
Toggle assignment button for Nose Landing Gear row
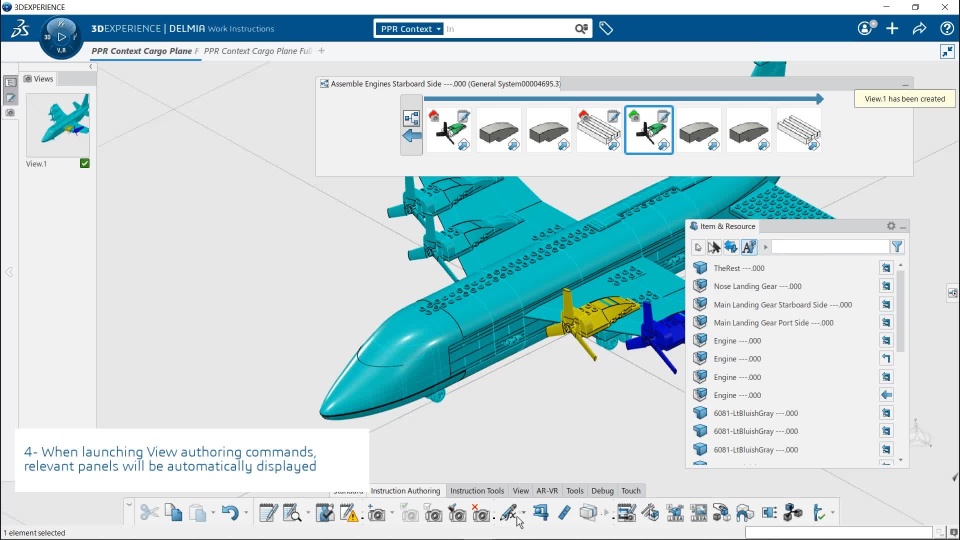pos(886,286)
